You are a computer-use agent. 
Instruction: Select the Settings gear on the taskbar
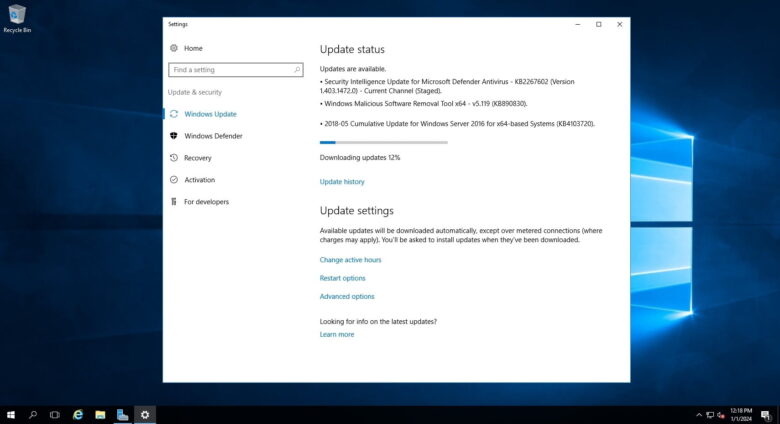pos(145,415)
